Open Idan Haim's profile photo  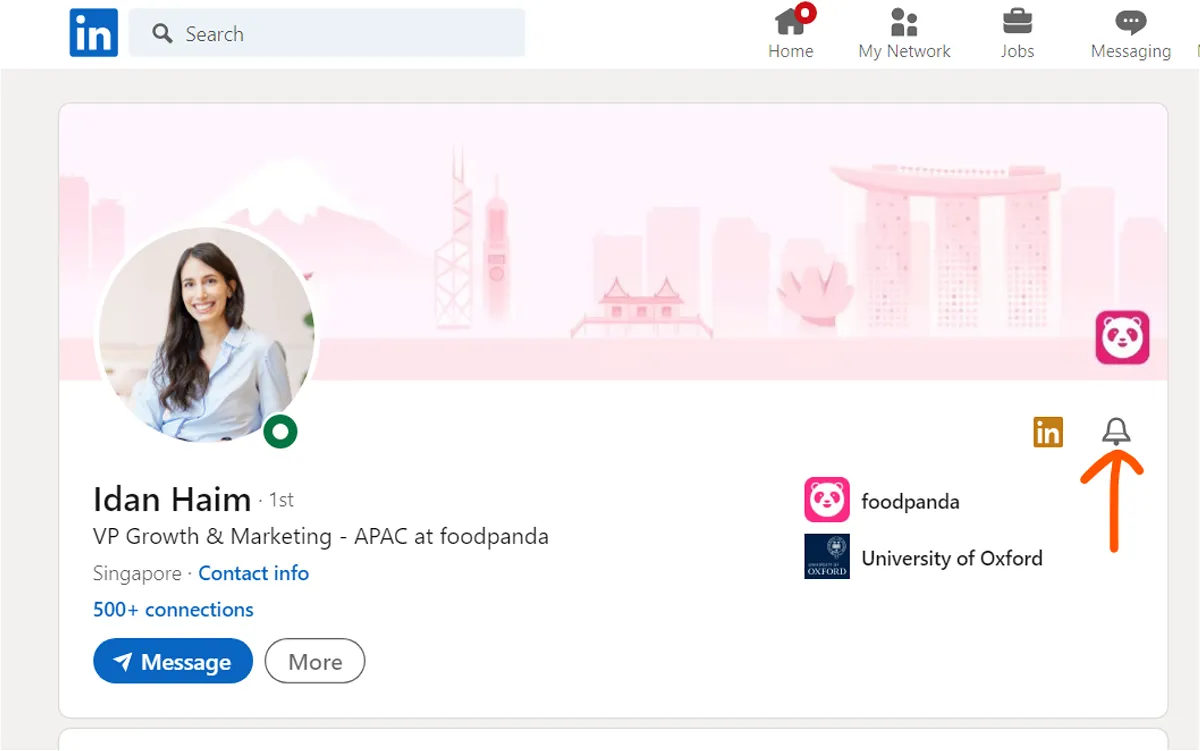206,335
